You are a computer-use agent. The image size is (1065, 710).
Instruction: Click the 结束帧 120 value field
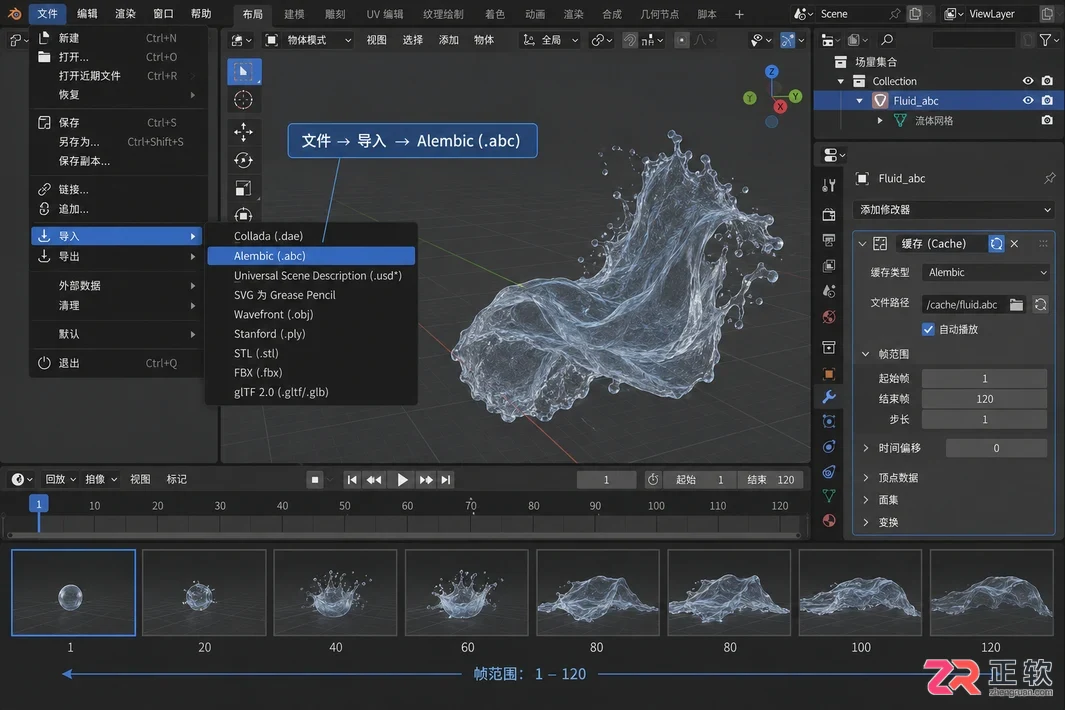click(x=984, y=399)
